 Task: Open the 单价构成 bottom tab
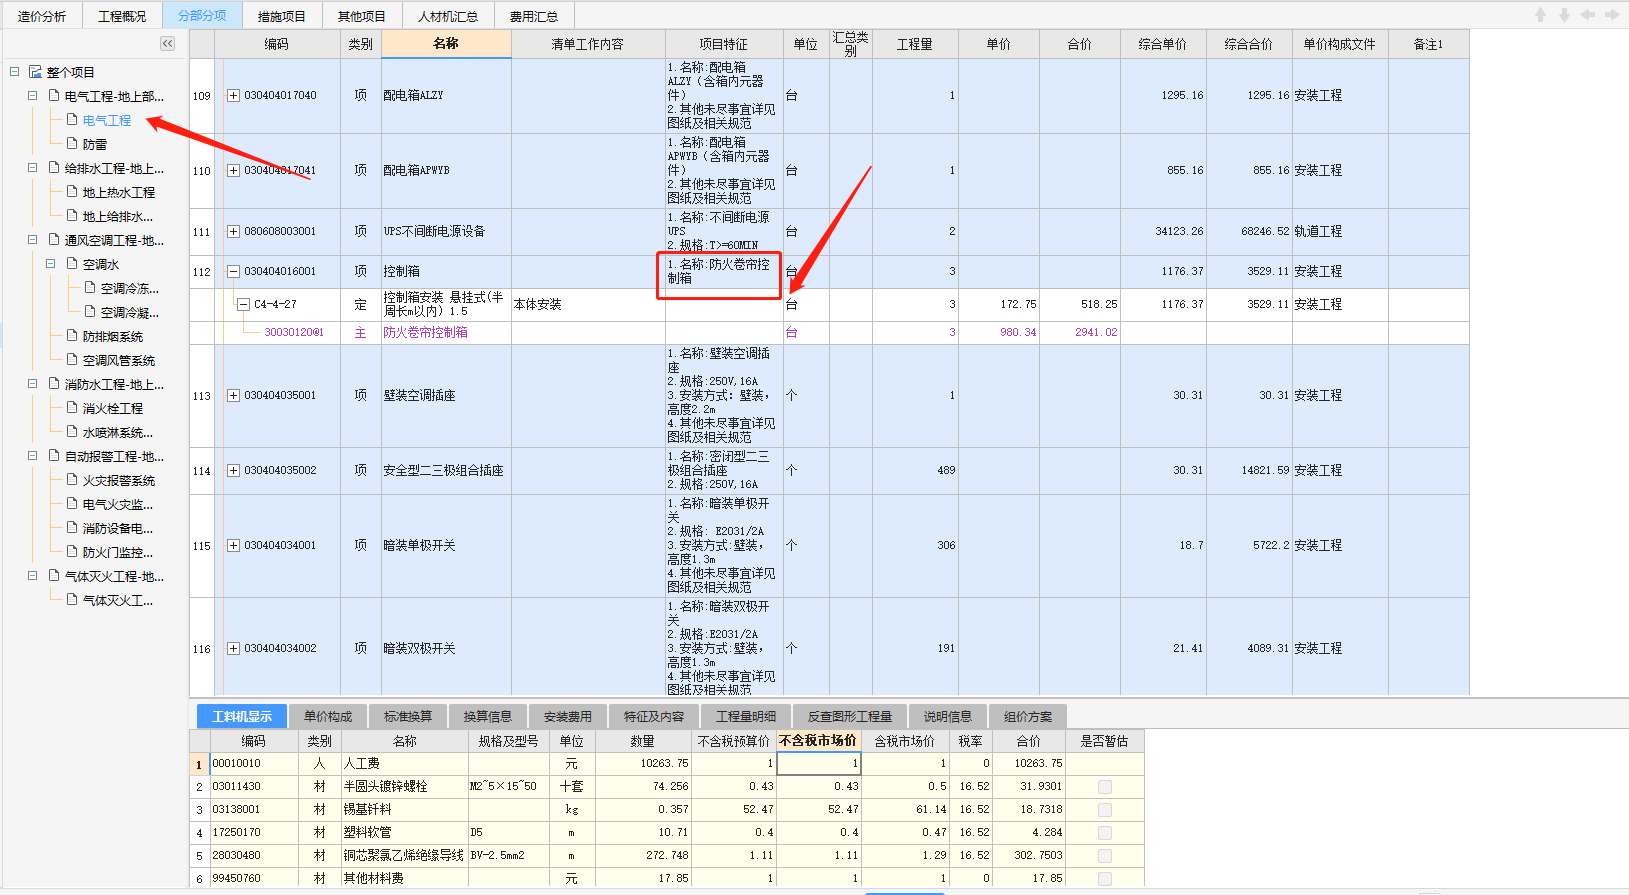coord(328,716)
